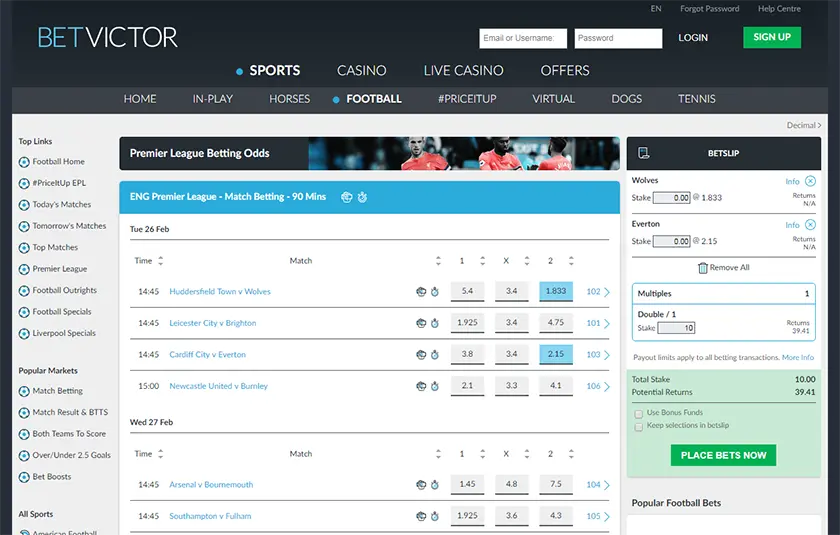This screenshot has height=535, width=840.
Task: Open the Help Centre link
Action: 779,9
